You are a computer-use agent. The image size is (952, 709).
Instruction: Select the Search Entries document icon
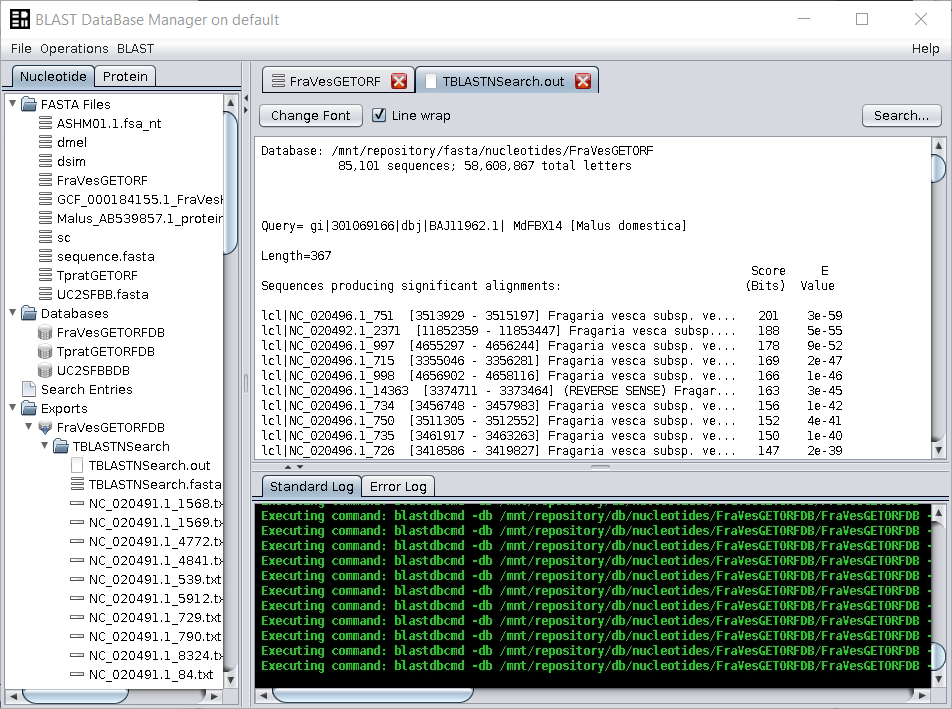tap(29, 389)
